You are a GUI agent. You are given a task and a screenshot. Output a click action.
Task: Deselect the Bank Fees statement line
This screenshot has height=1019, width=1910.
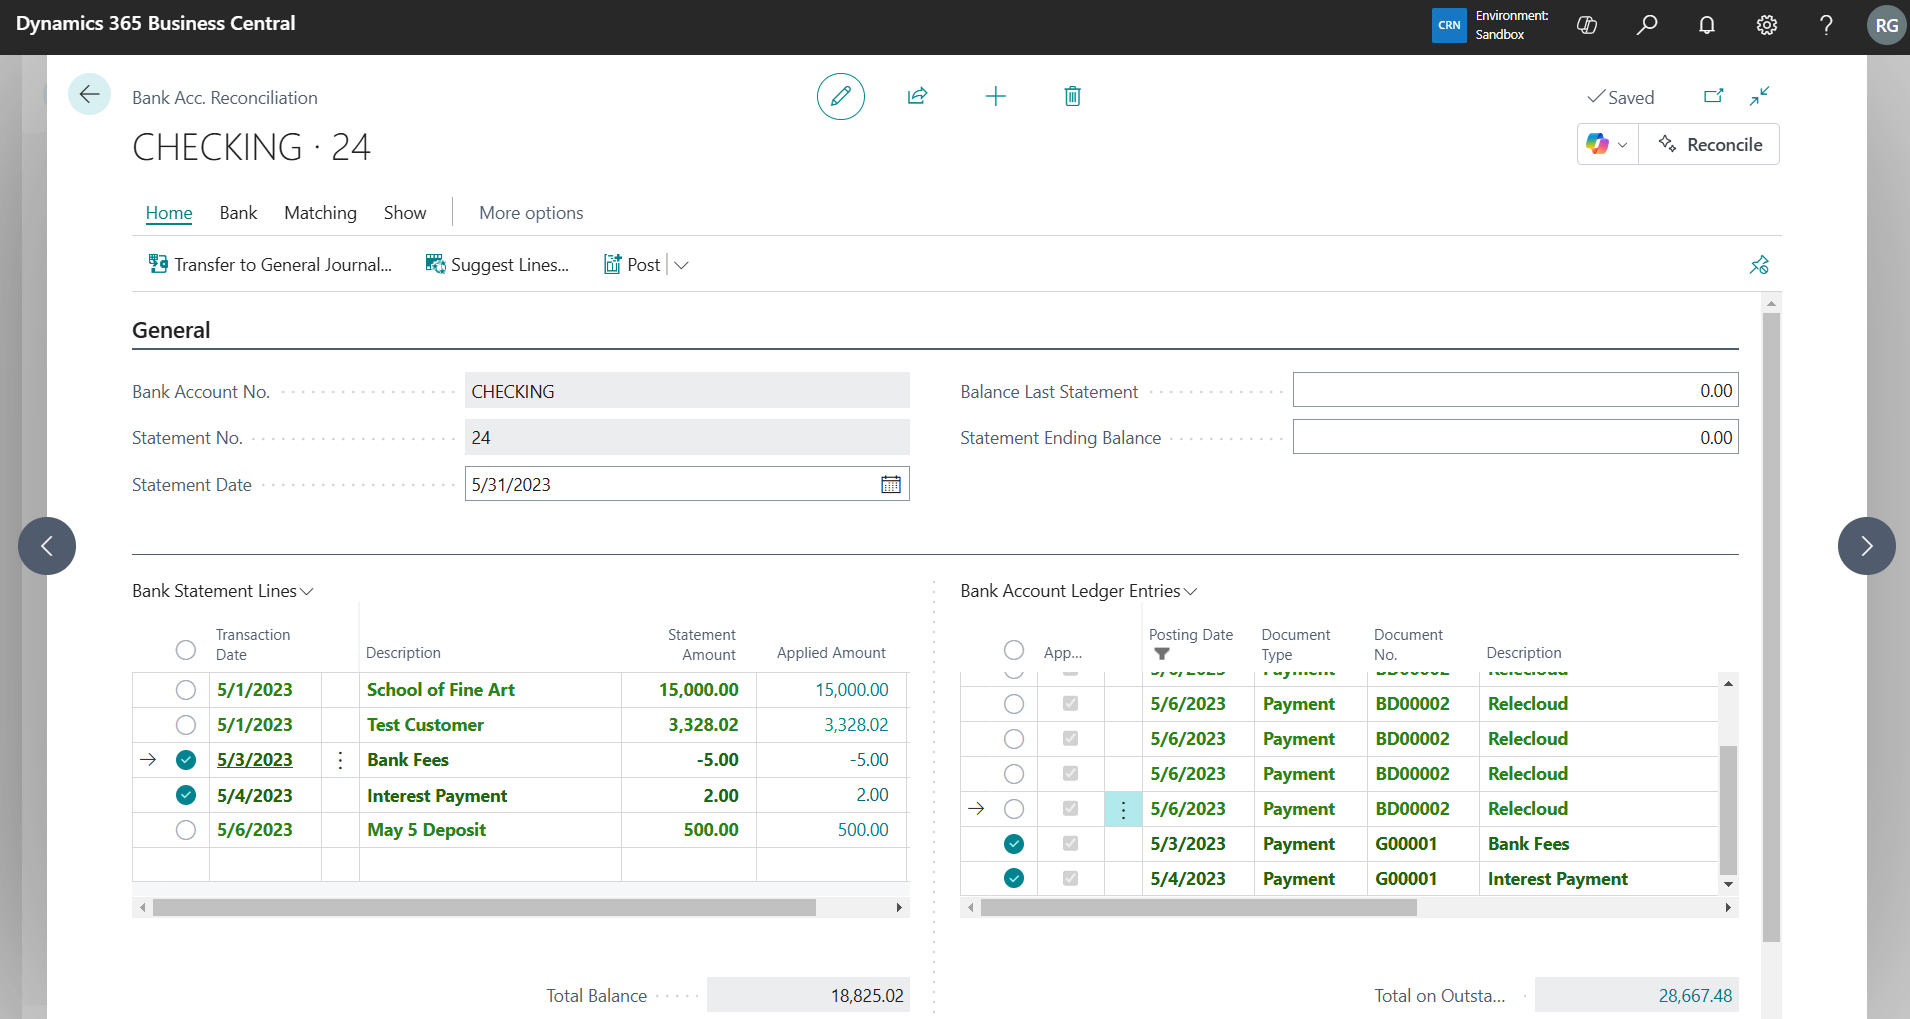coord(186,760)
